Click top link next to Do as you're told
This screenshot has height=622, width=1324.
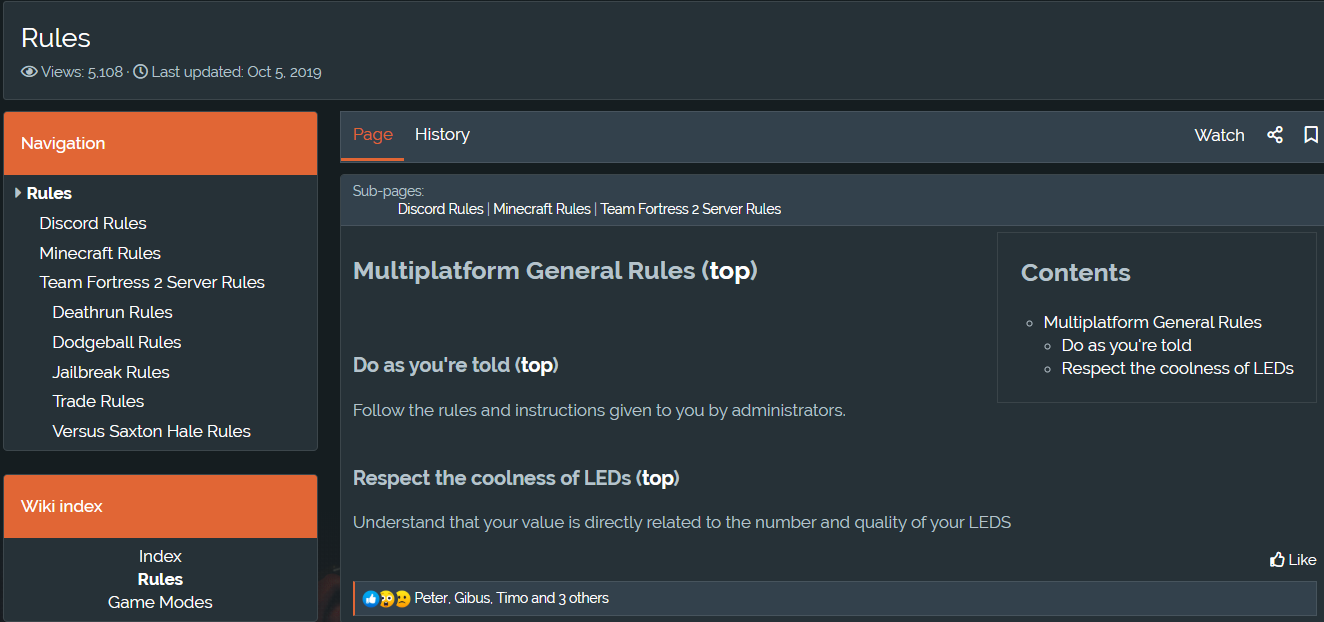click(537, 365)
